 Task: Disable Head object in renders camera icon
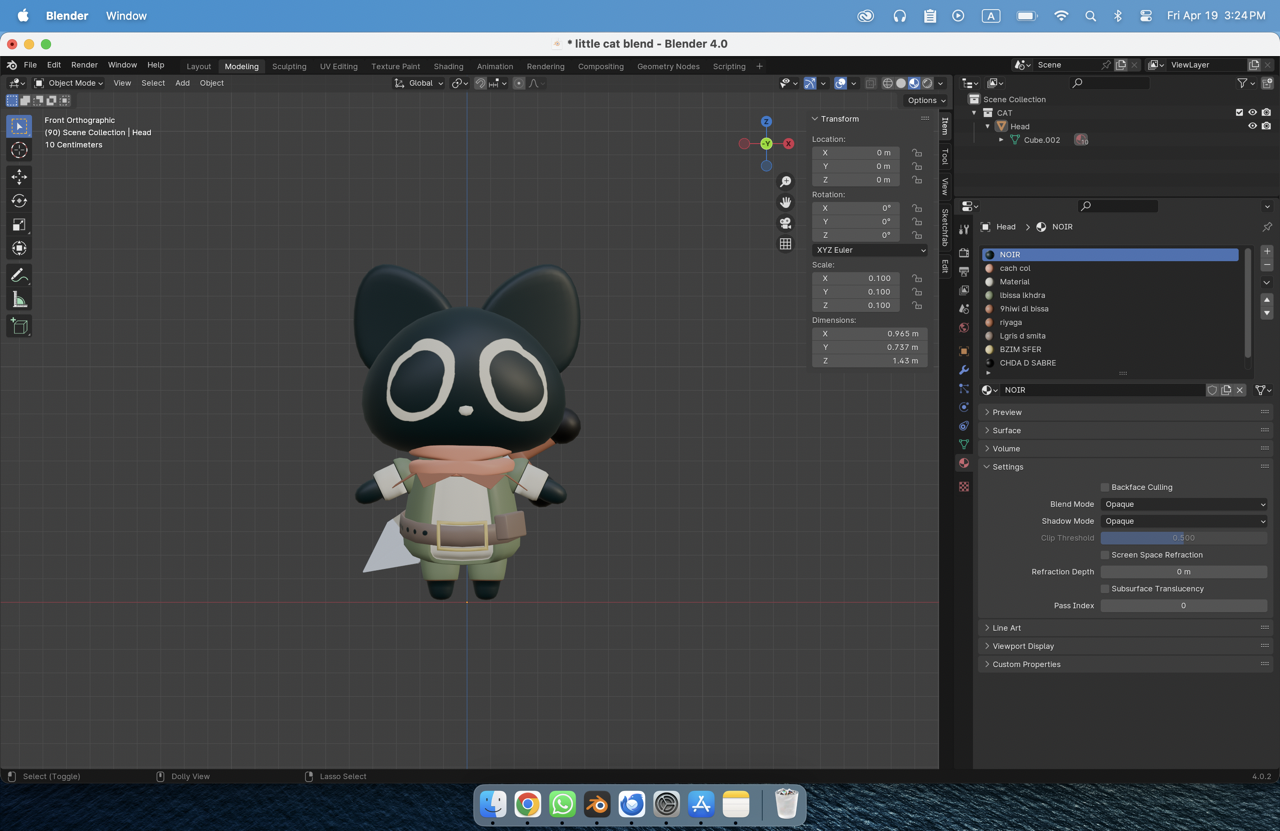point(1266,126)
